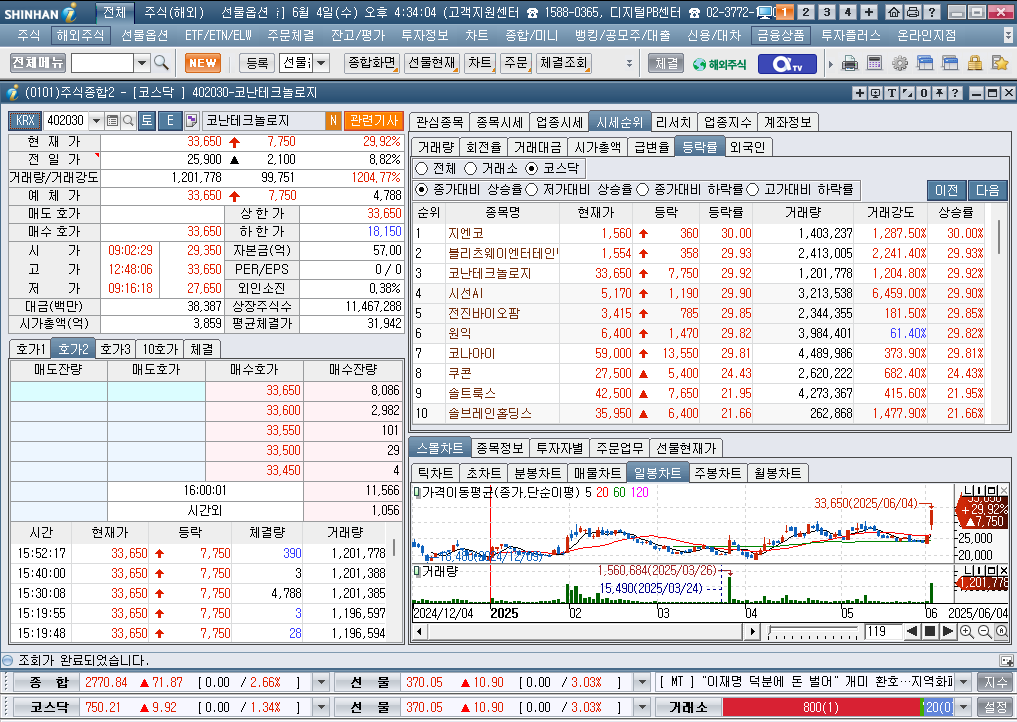
Task: Click the 관련기사 button
Action: click(x=374, y=121)
